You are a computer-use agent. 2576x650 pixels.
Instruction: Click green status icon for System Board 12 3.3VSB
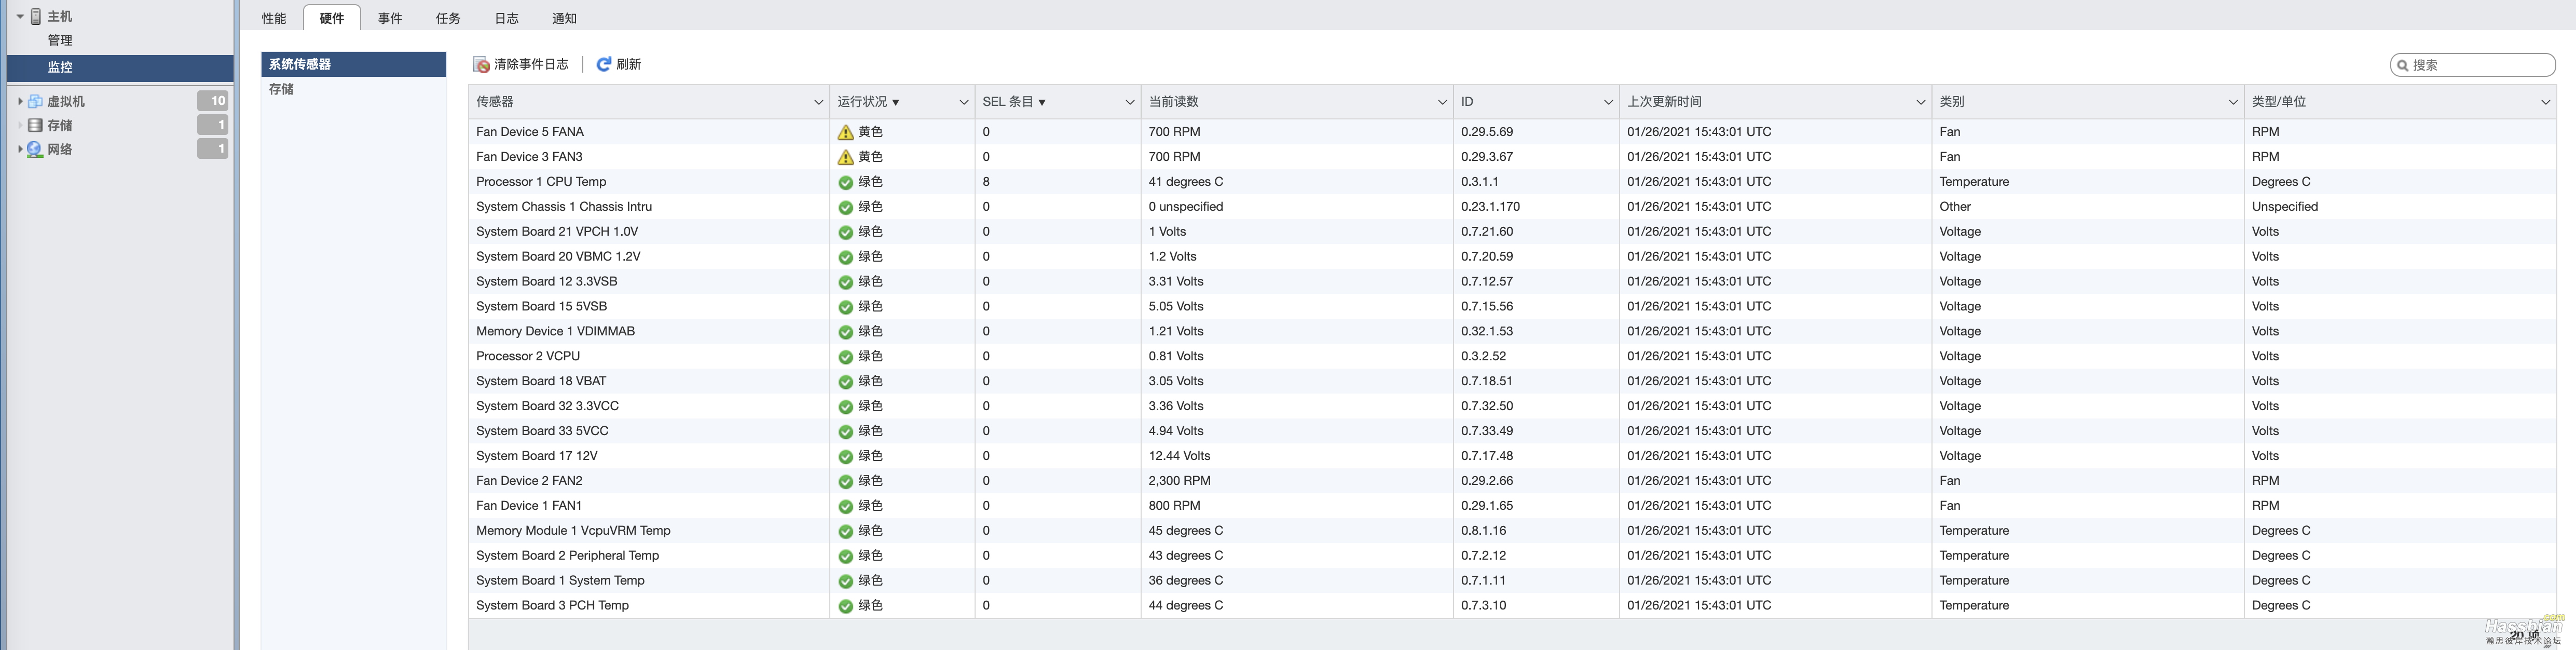(x=846, y=283)
